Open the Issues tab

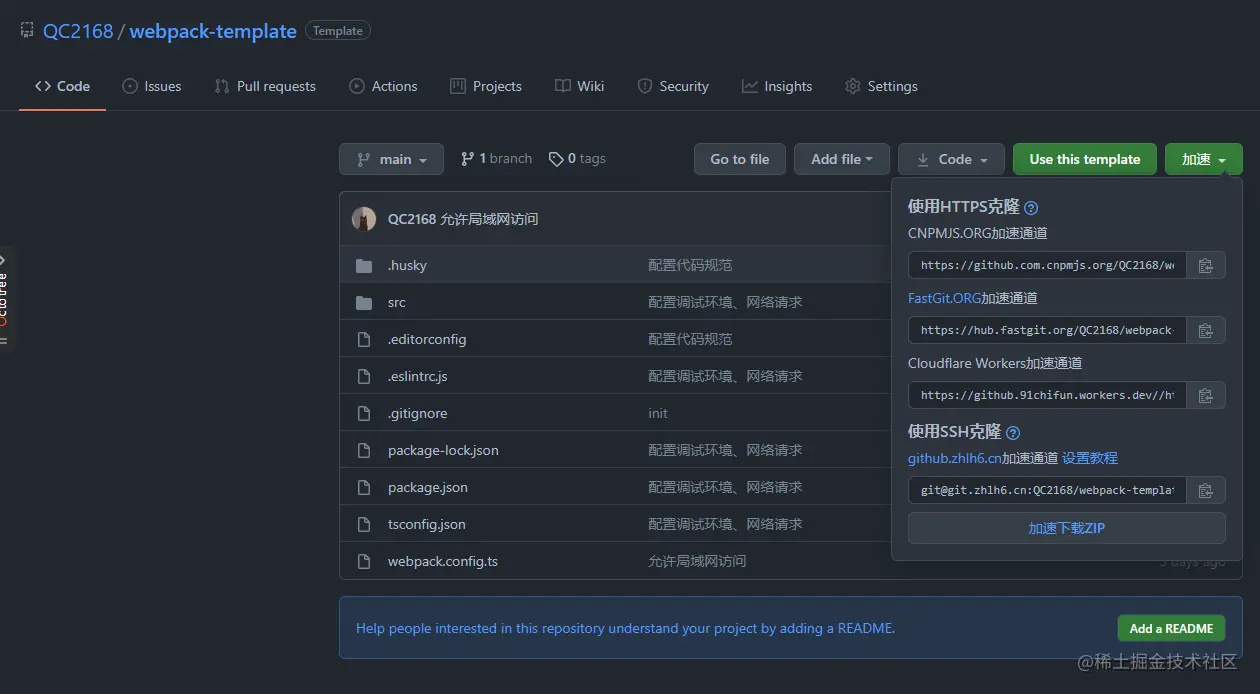click(x=152, y=86)
